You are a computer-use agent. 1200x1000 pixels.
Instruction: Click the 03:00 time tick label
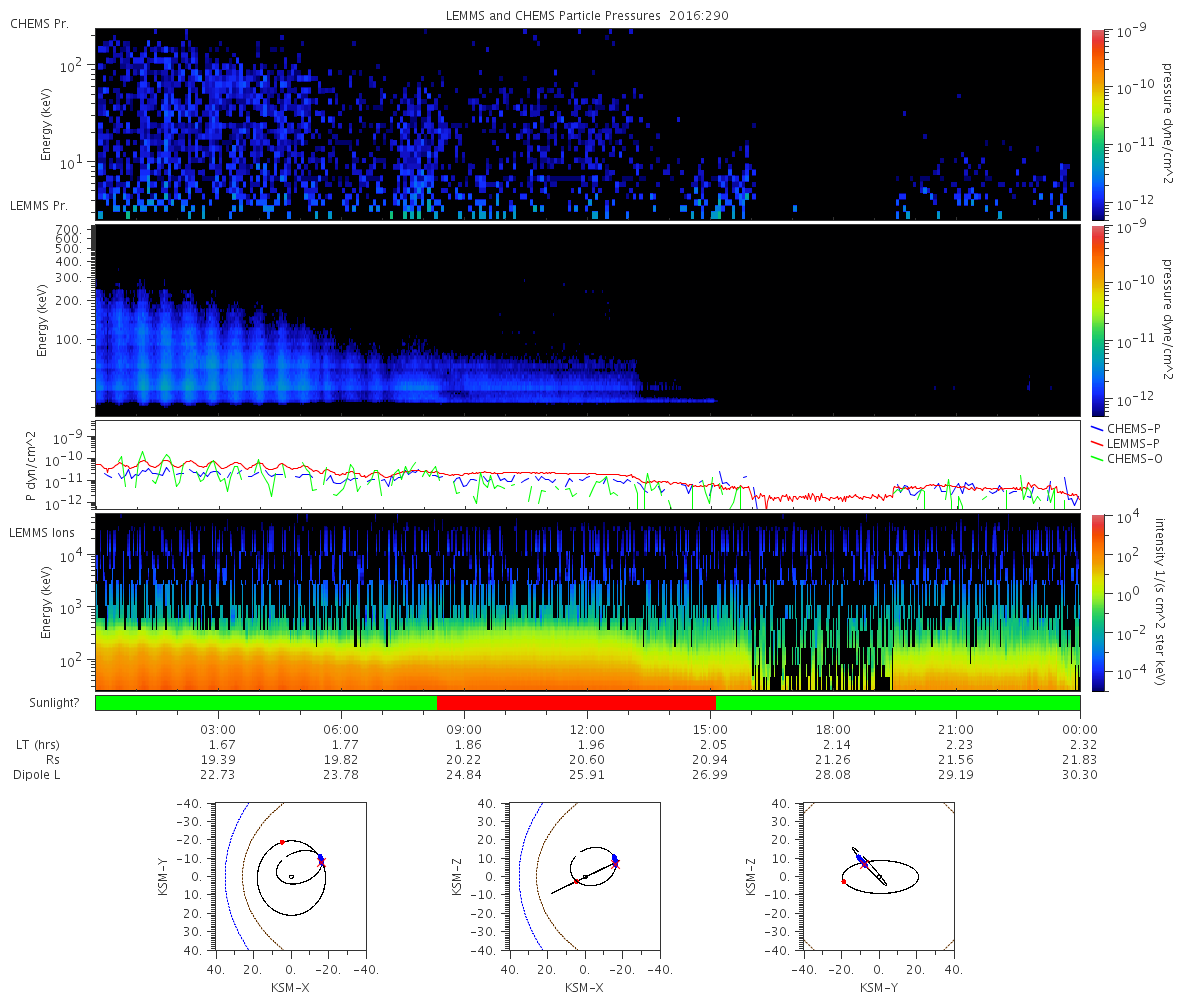tap(219, 731)
